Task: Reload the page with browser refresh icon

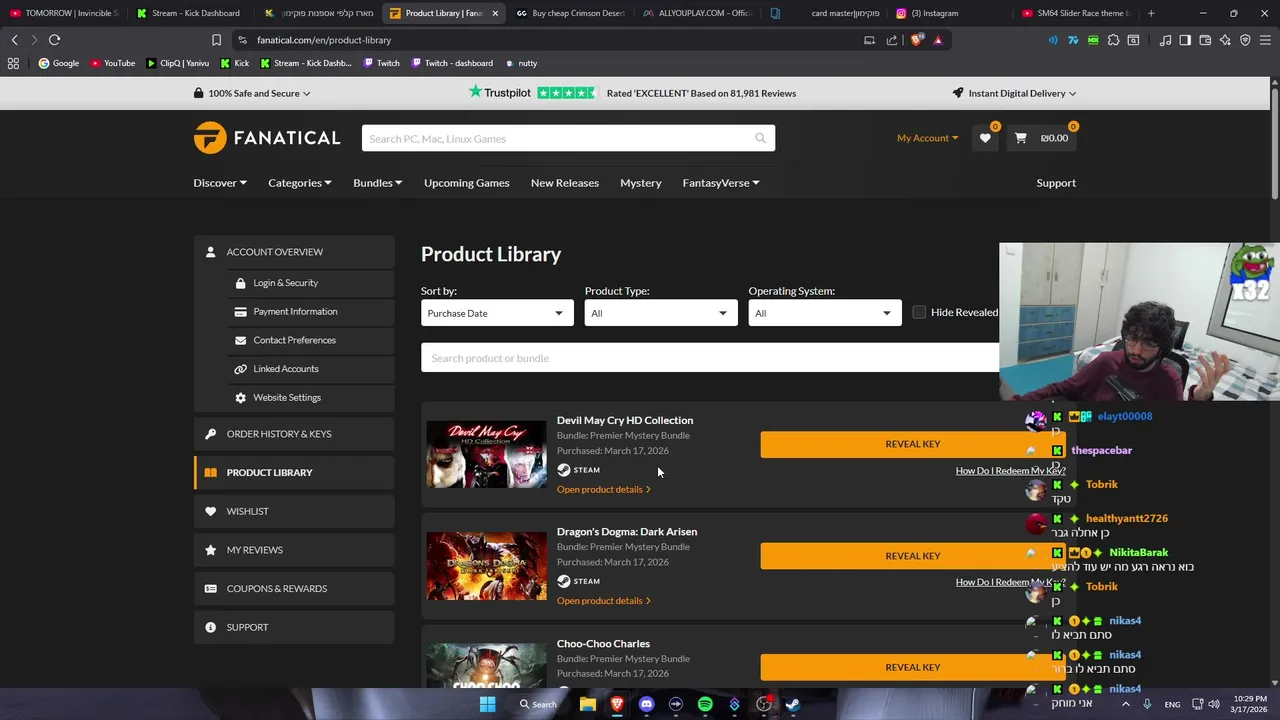Action: (54, 40)
